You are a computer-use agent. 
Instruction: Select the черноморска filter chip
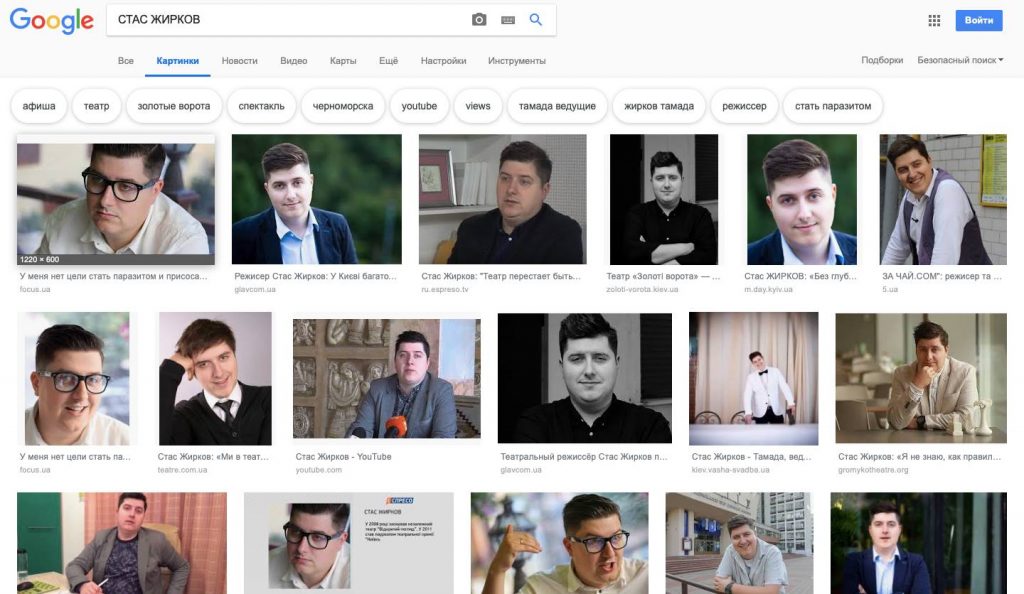coord(343,106)
